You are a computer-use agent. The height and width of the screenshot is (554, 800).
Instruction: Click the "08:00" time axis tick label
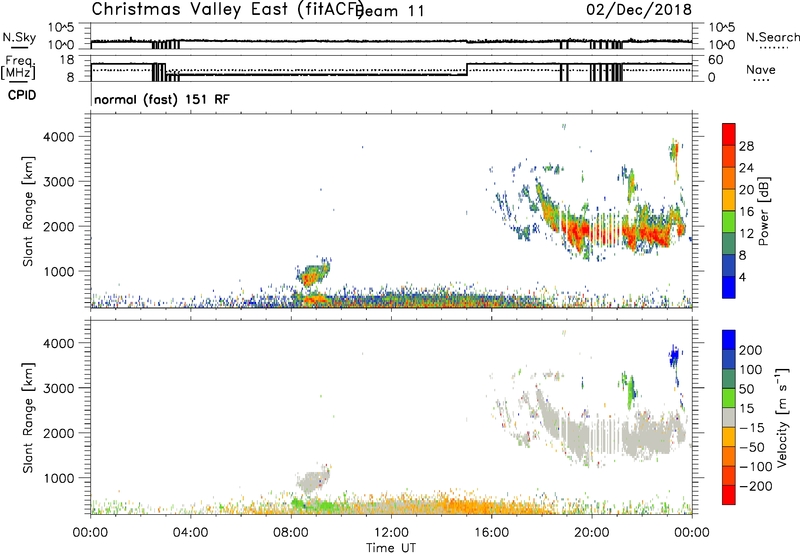(x=291, y=533)
